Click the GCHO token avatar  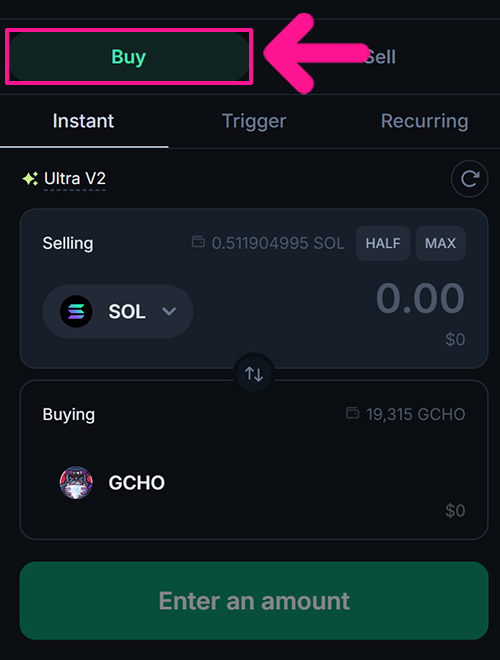76,482
